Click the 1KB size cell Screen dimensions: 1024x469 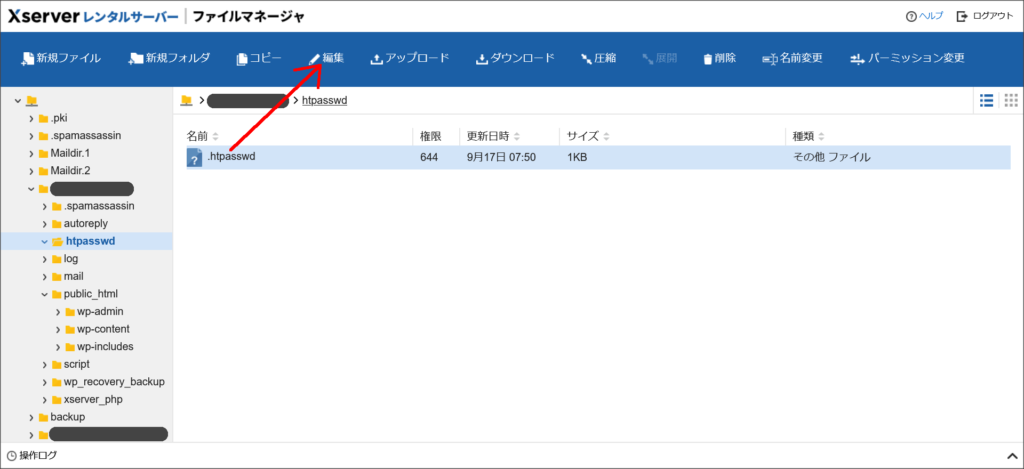point(577,157)
